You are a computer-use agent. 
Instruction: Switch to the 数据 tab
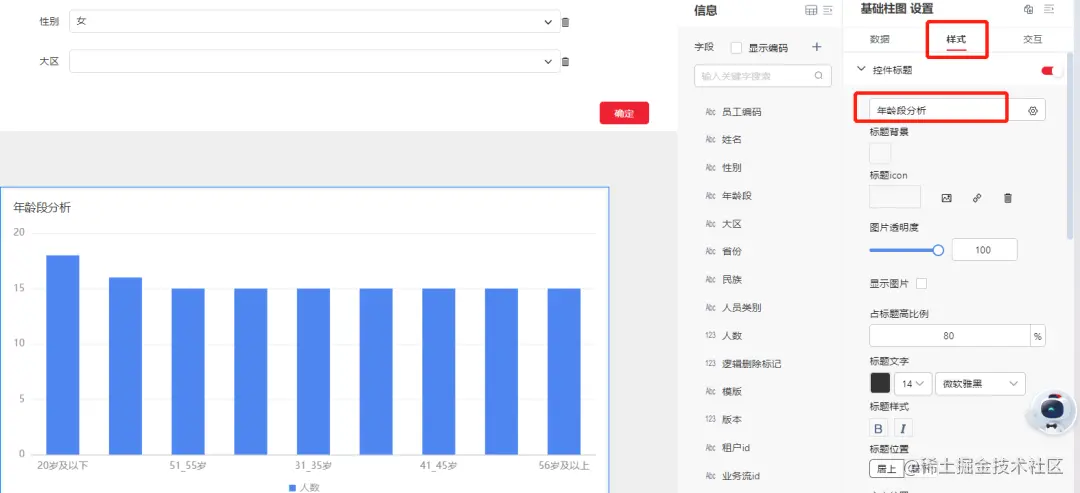880,39
